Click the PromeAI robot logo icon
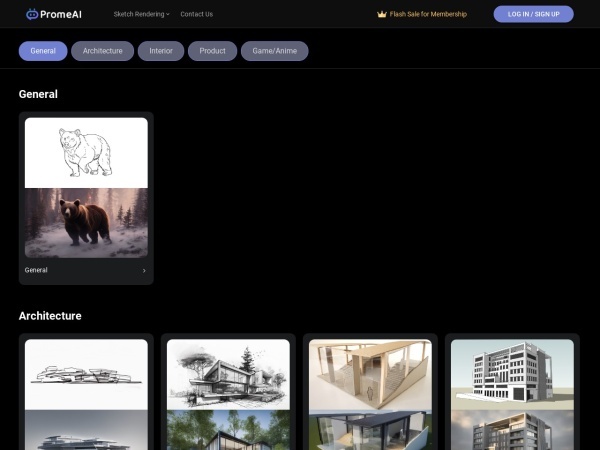600x450 pixels. point(32,14)
